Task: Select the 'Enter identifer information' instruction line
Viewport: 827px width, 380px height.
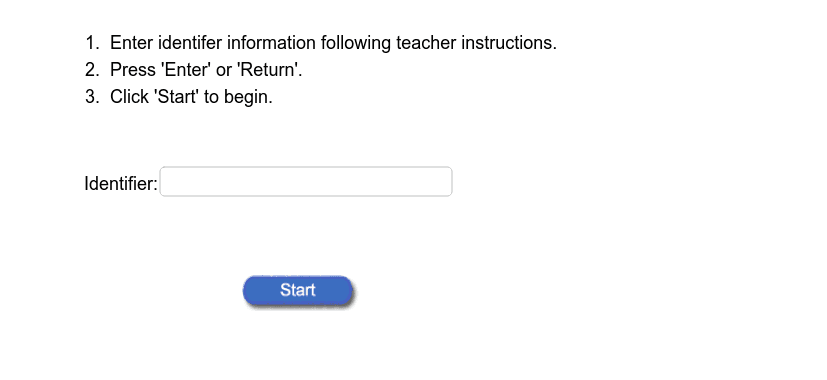Action: [333, 43]
